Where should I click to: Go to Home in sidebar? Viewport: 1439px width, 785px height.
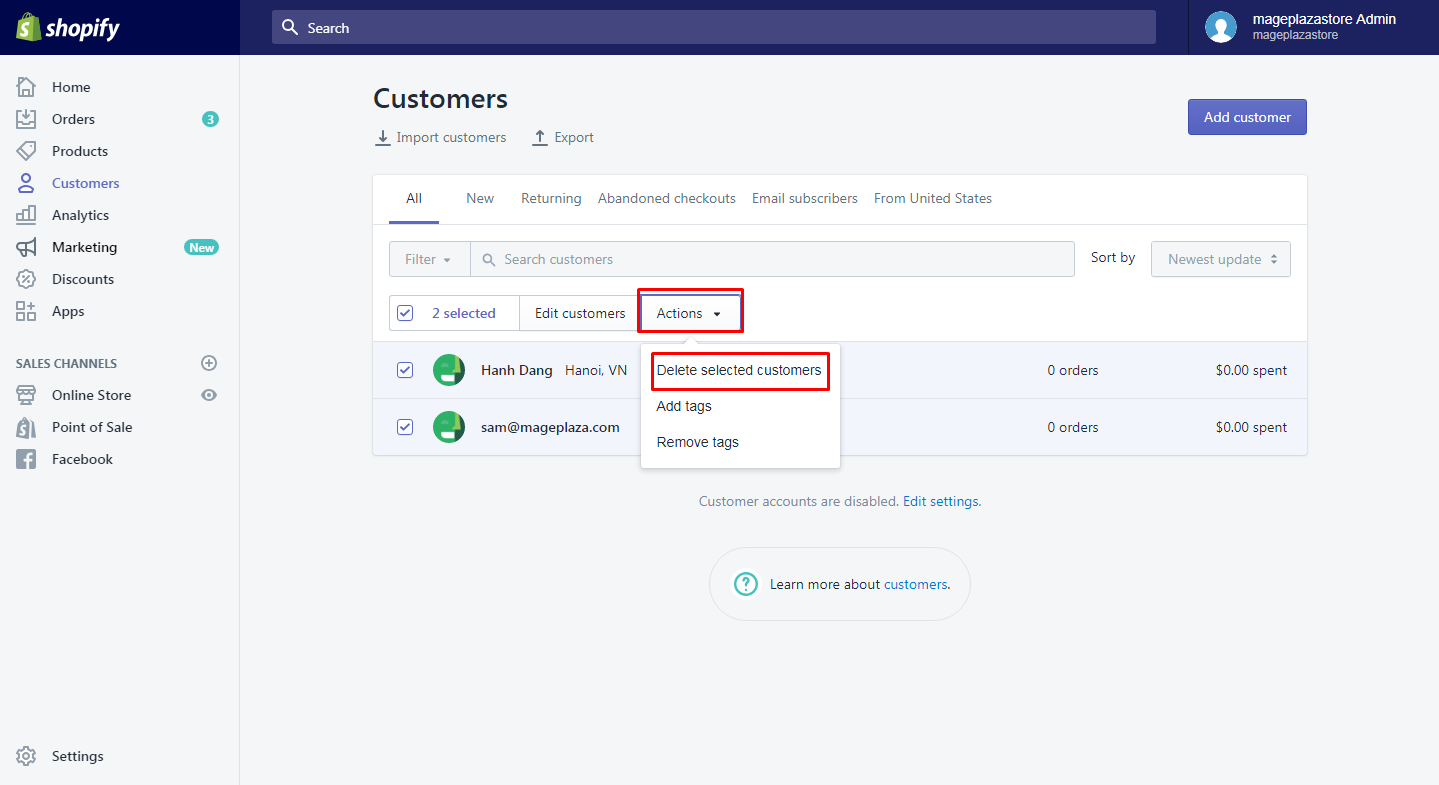point(71,87)
